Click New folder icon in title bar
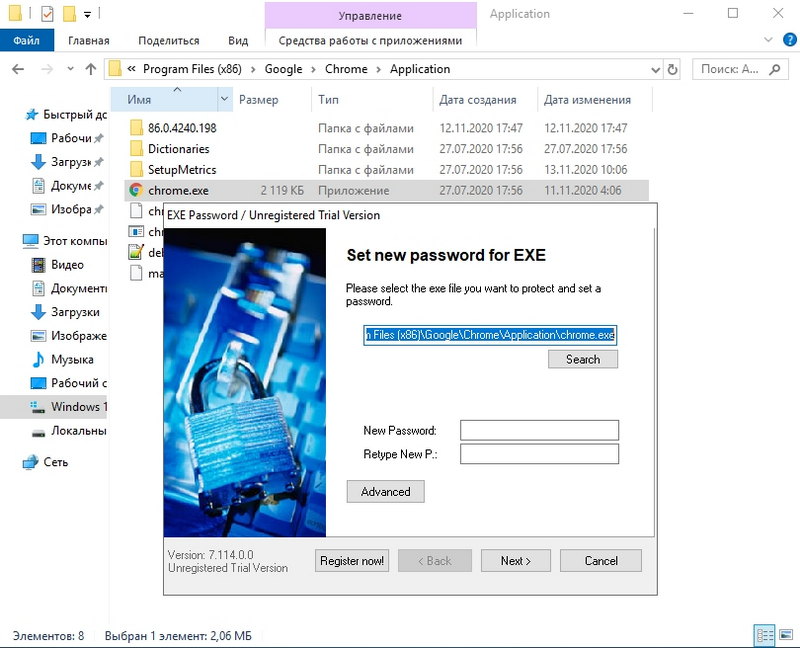 click(69, 14)
